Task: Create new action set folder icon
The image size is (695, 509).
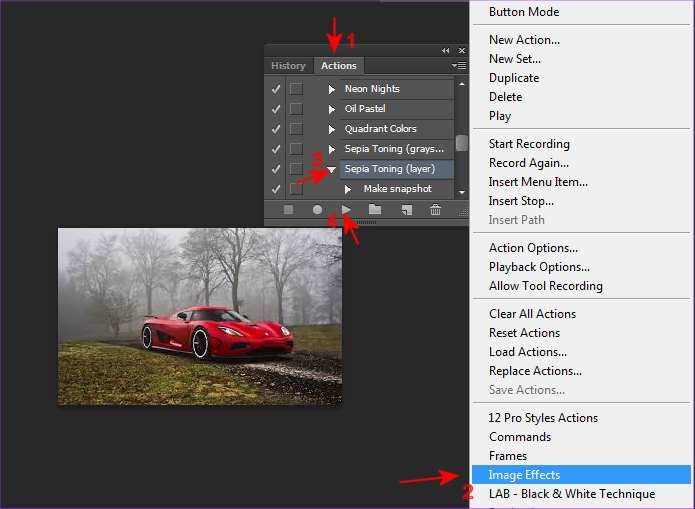Action: (x=375, y=210)
